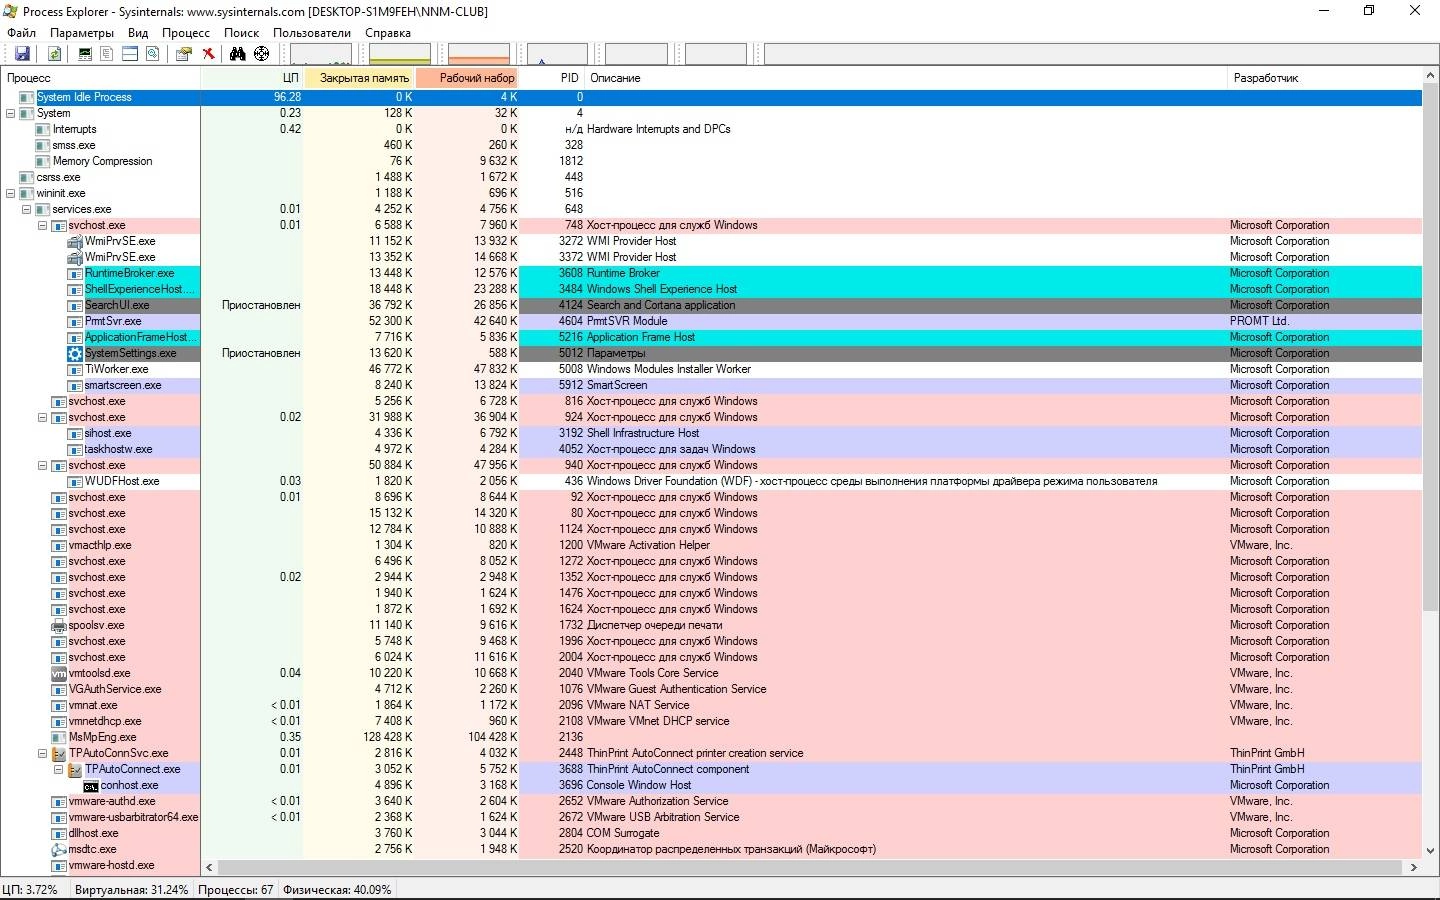Select the RuntimeBroker.exe process row
Screen dimensions: 1440x900
coord(711,273)
